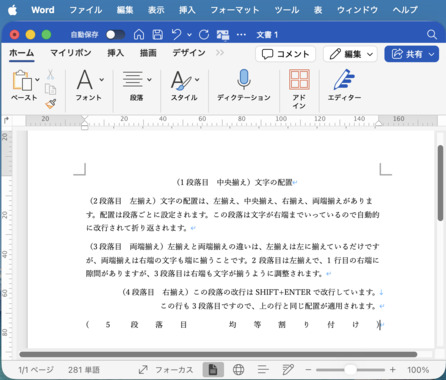This screenshot has height=380, width=446.
Task: Click the コメント button
Action: point(286,54)
